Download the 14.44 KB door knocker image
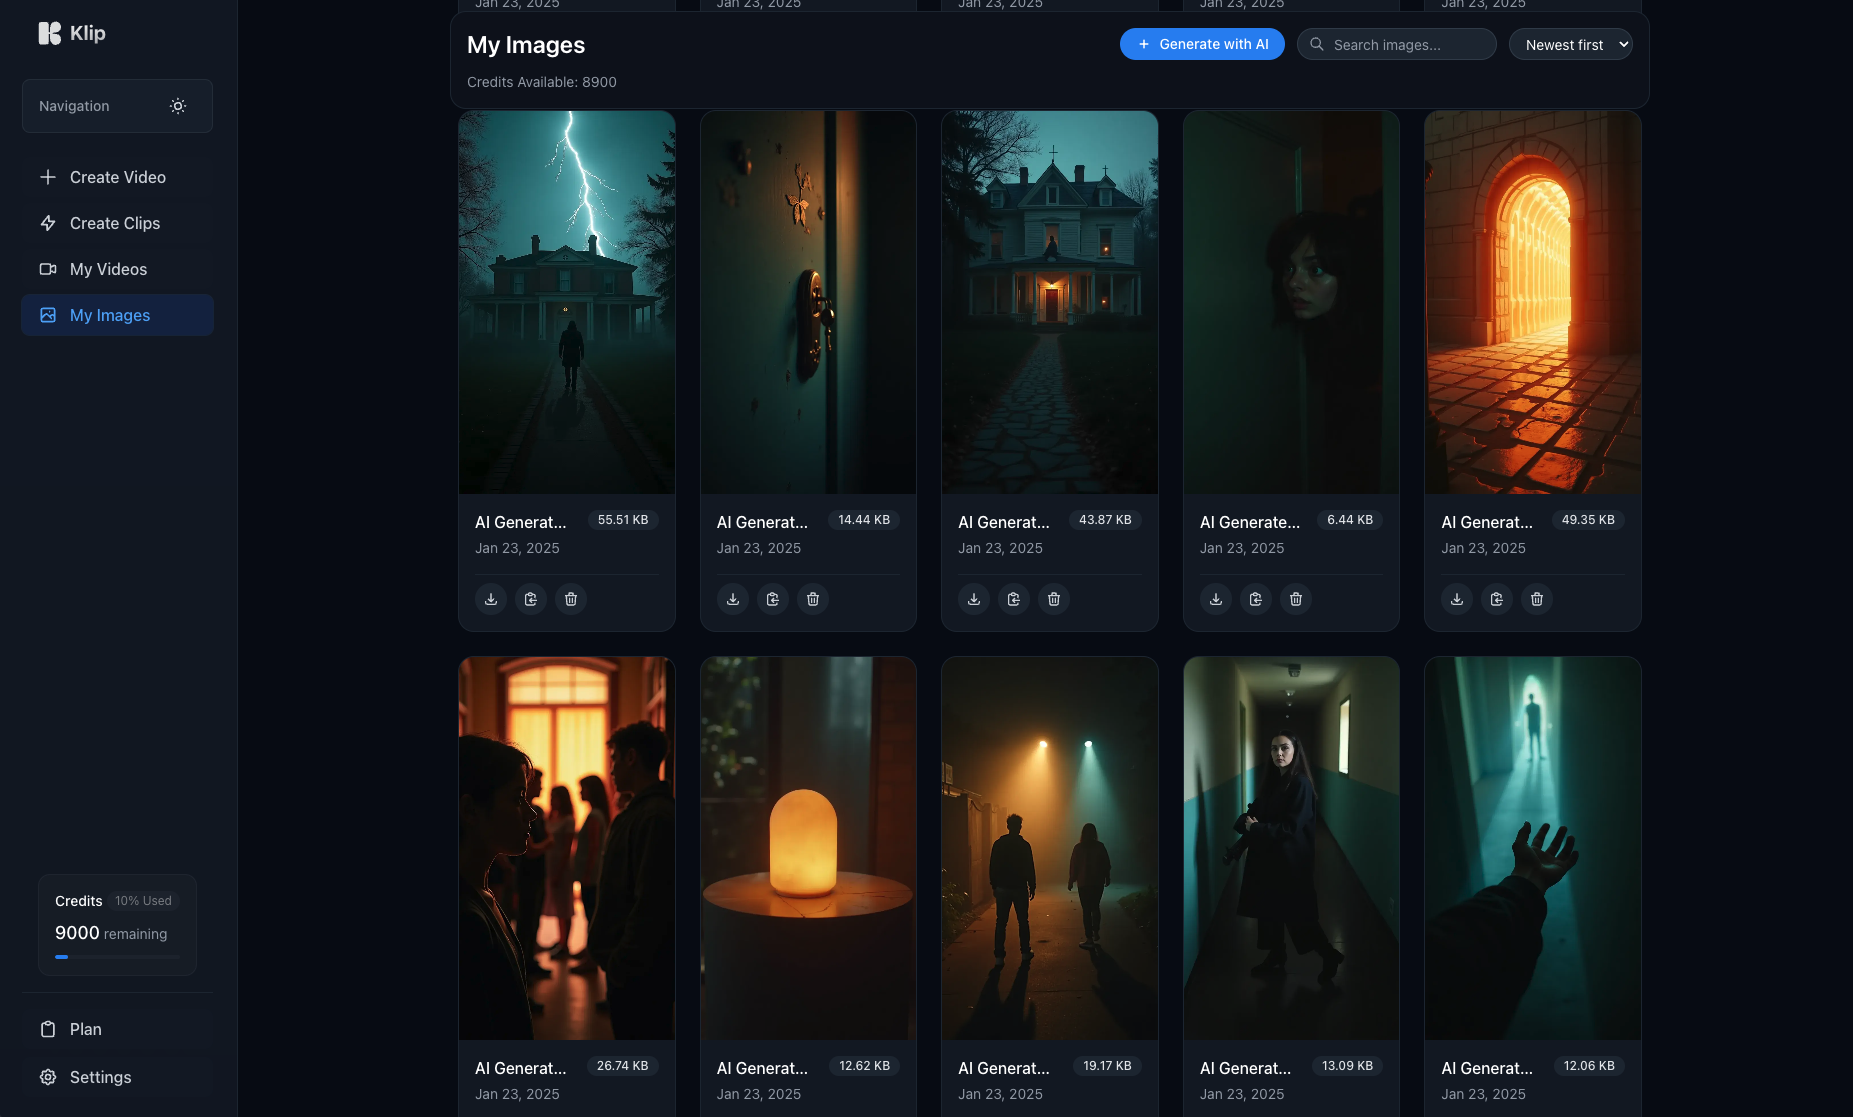This screenshot has height=1117, width=1853. 733,599
